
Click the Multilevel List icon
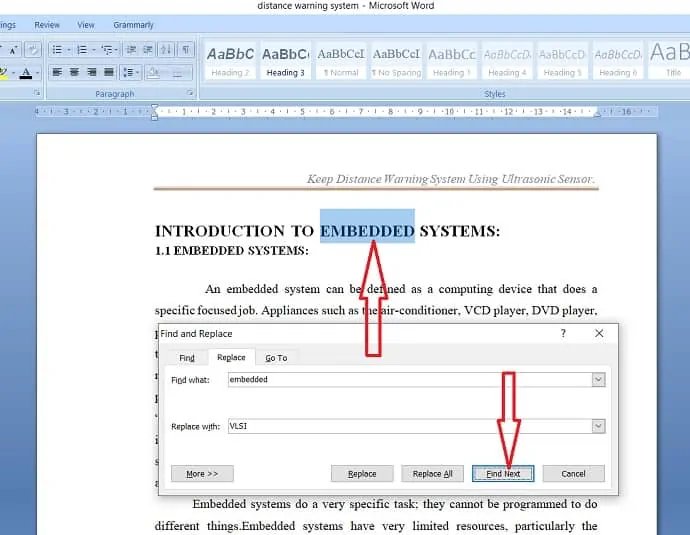coord(107,50)
